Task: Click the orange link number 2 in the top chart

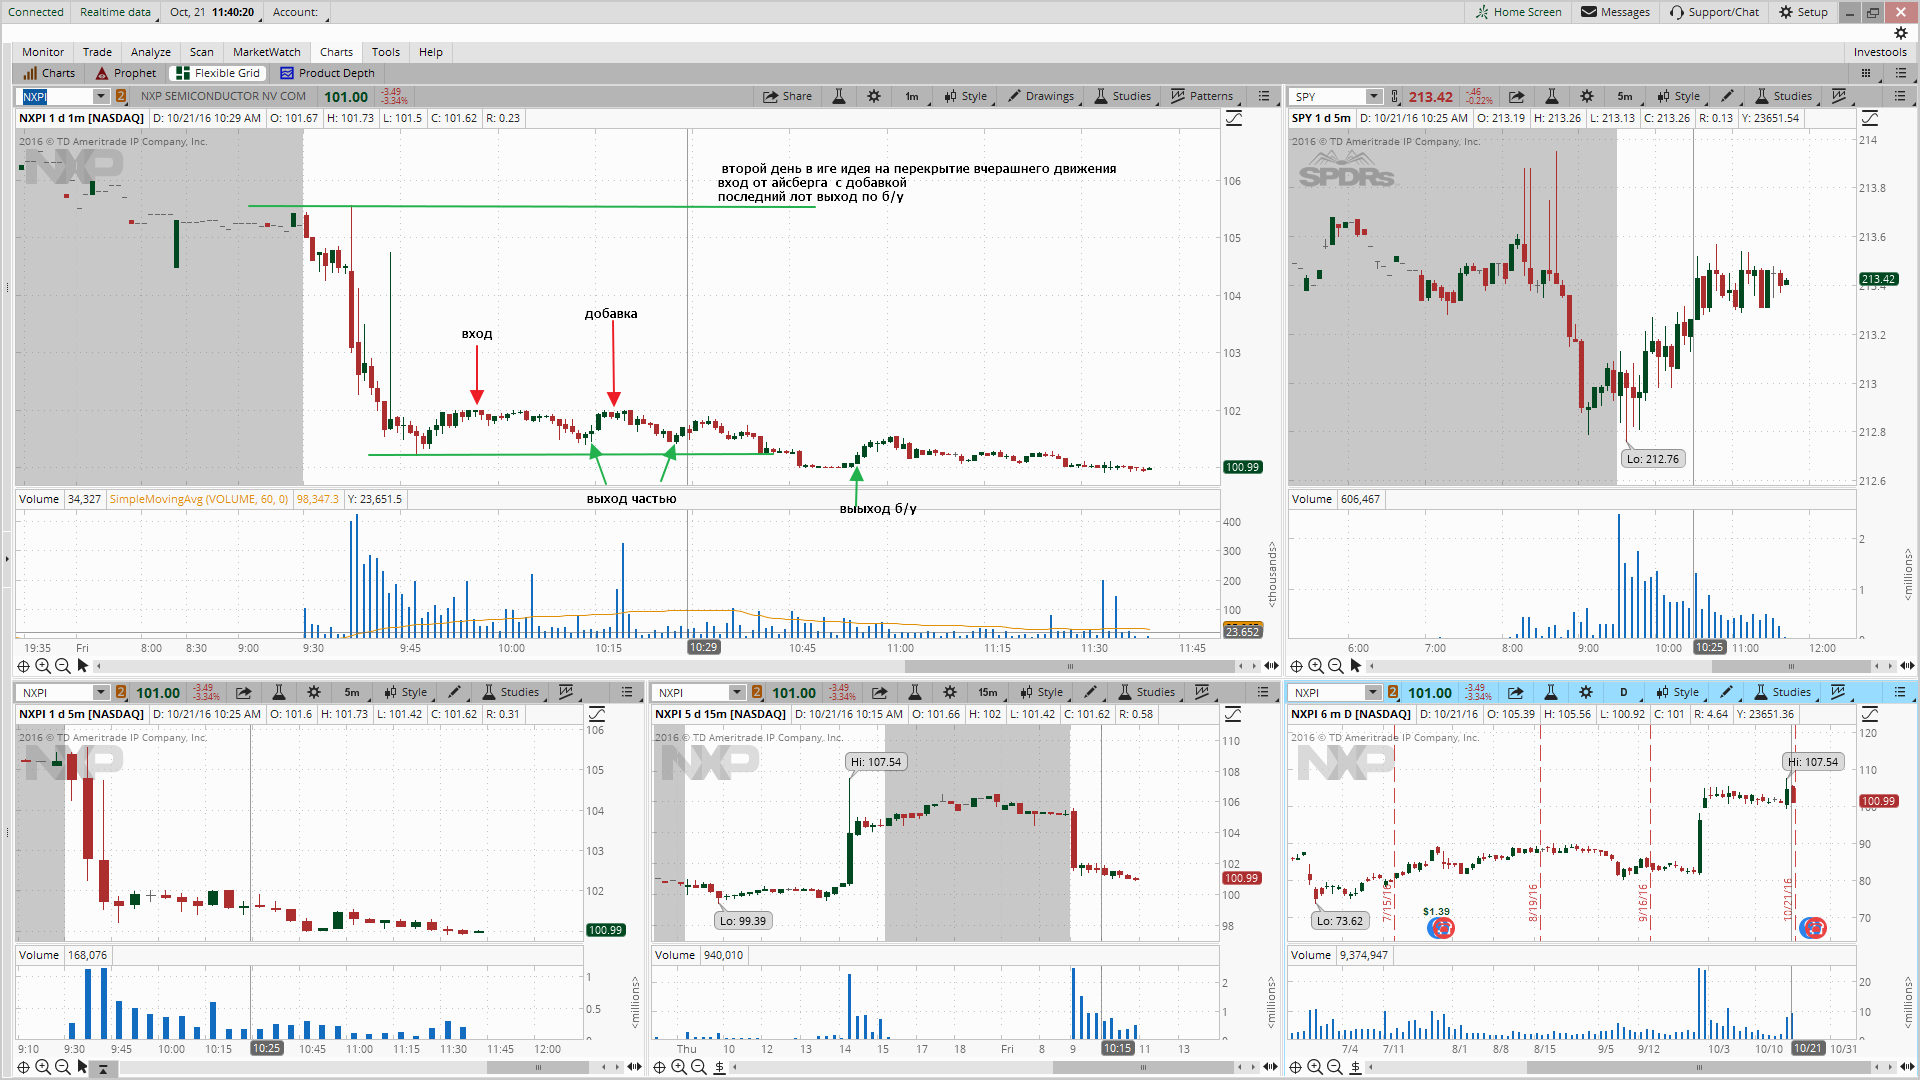Action: click(x=121, y=96)
